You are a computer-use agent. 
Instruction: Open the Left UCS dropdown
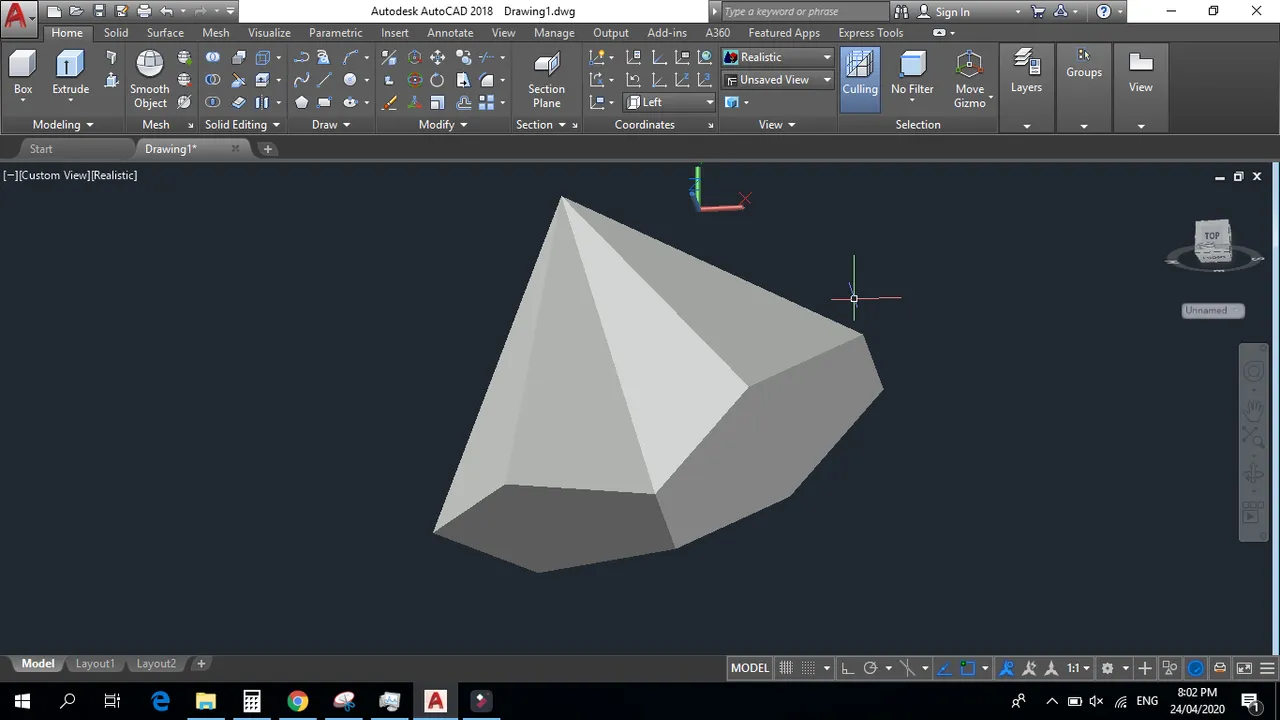670,102
